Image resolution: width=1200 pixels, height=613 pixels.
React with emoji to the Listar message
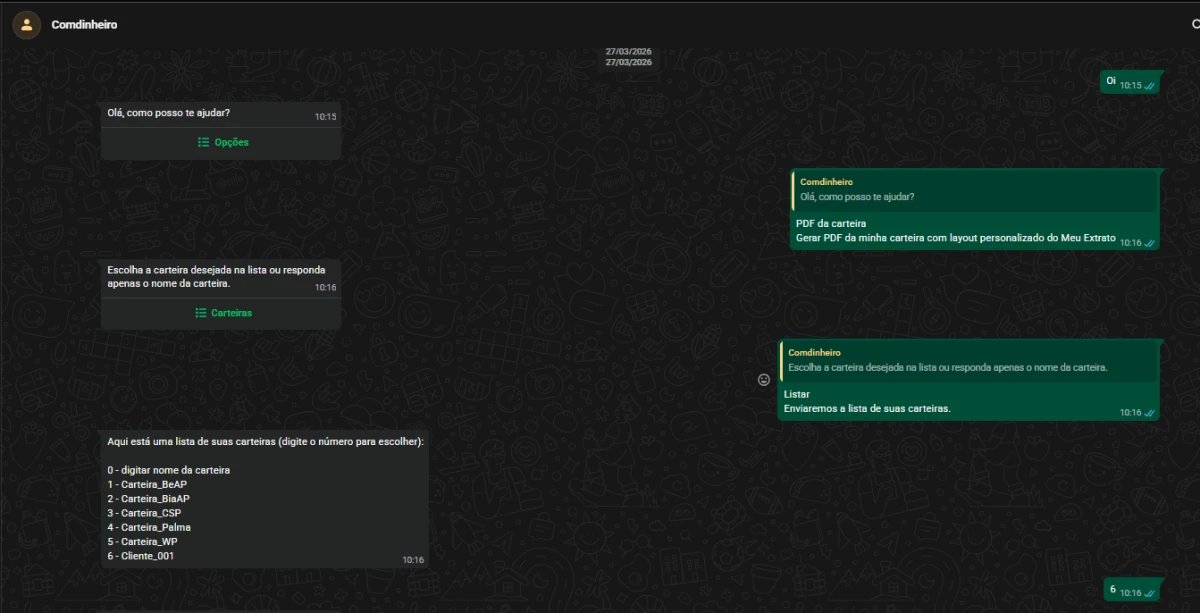coord(764,380)
